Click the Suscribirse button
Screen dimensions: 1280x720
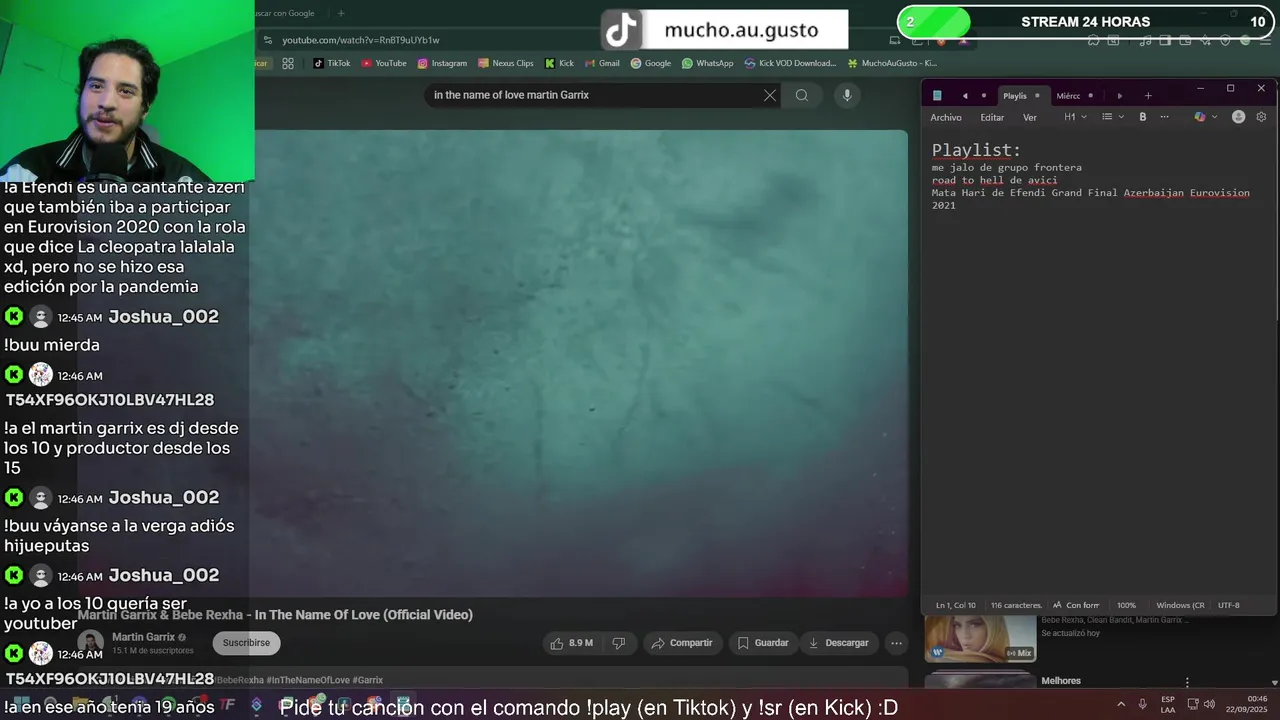point(246,643)
